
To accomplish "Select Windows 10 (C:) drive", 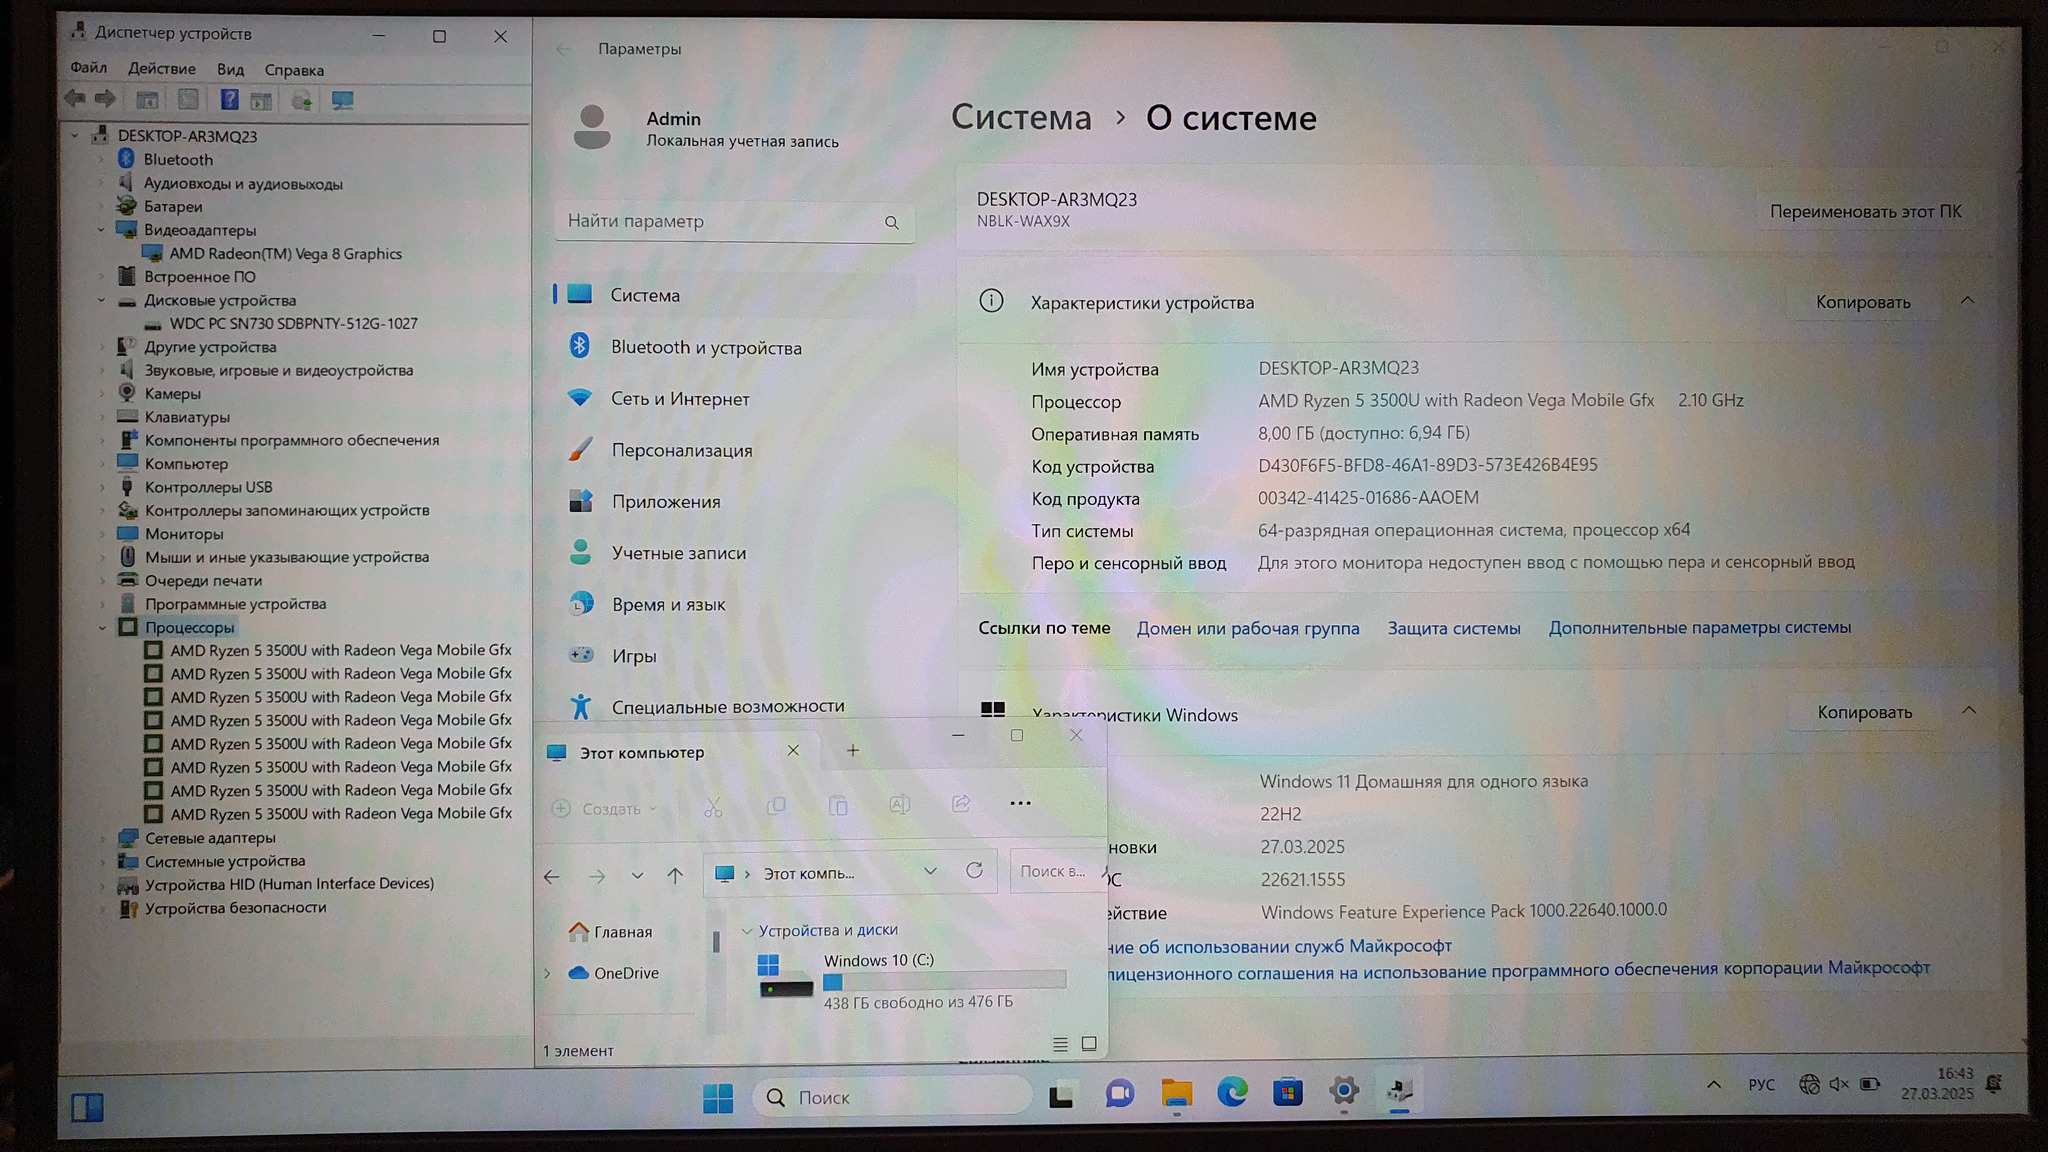I will coord(878,960).
